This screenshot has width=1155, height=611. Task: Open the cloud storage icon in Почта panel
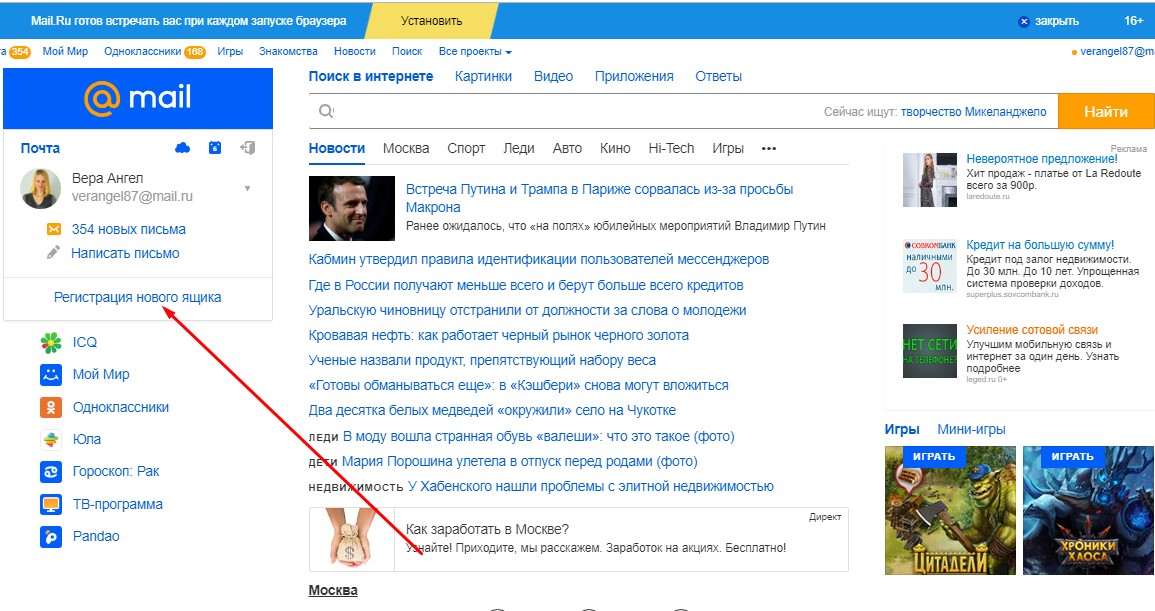pos(183,148)
